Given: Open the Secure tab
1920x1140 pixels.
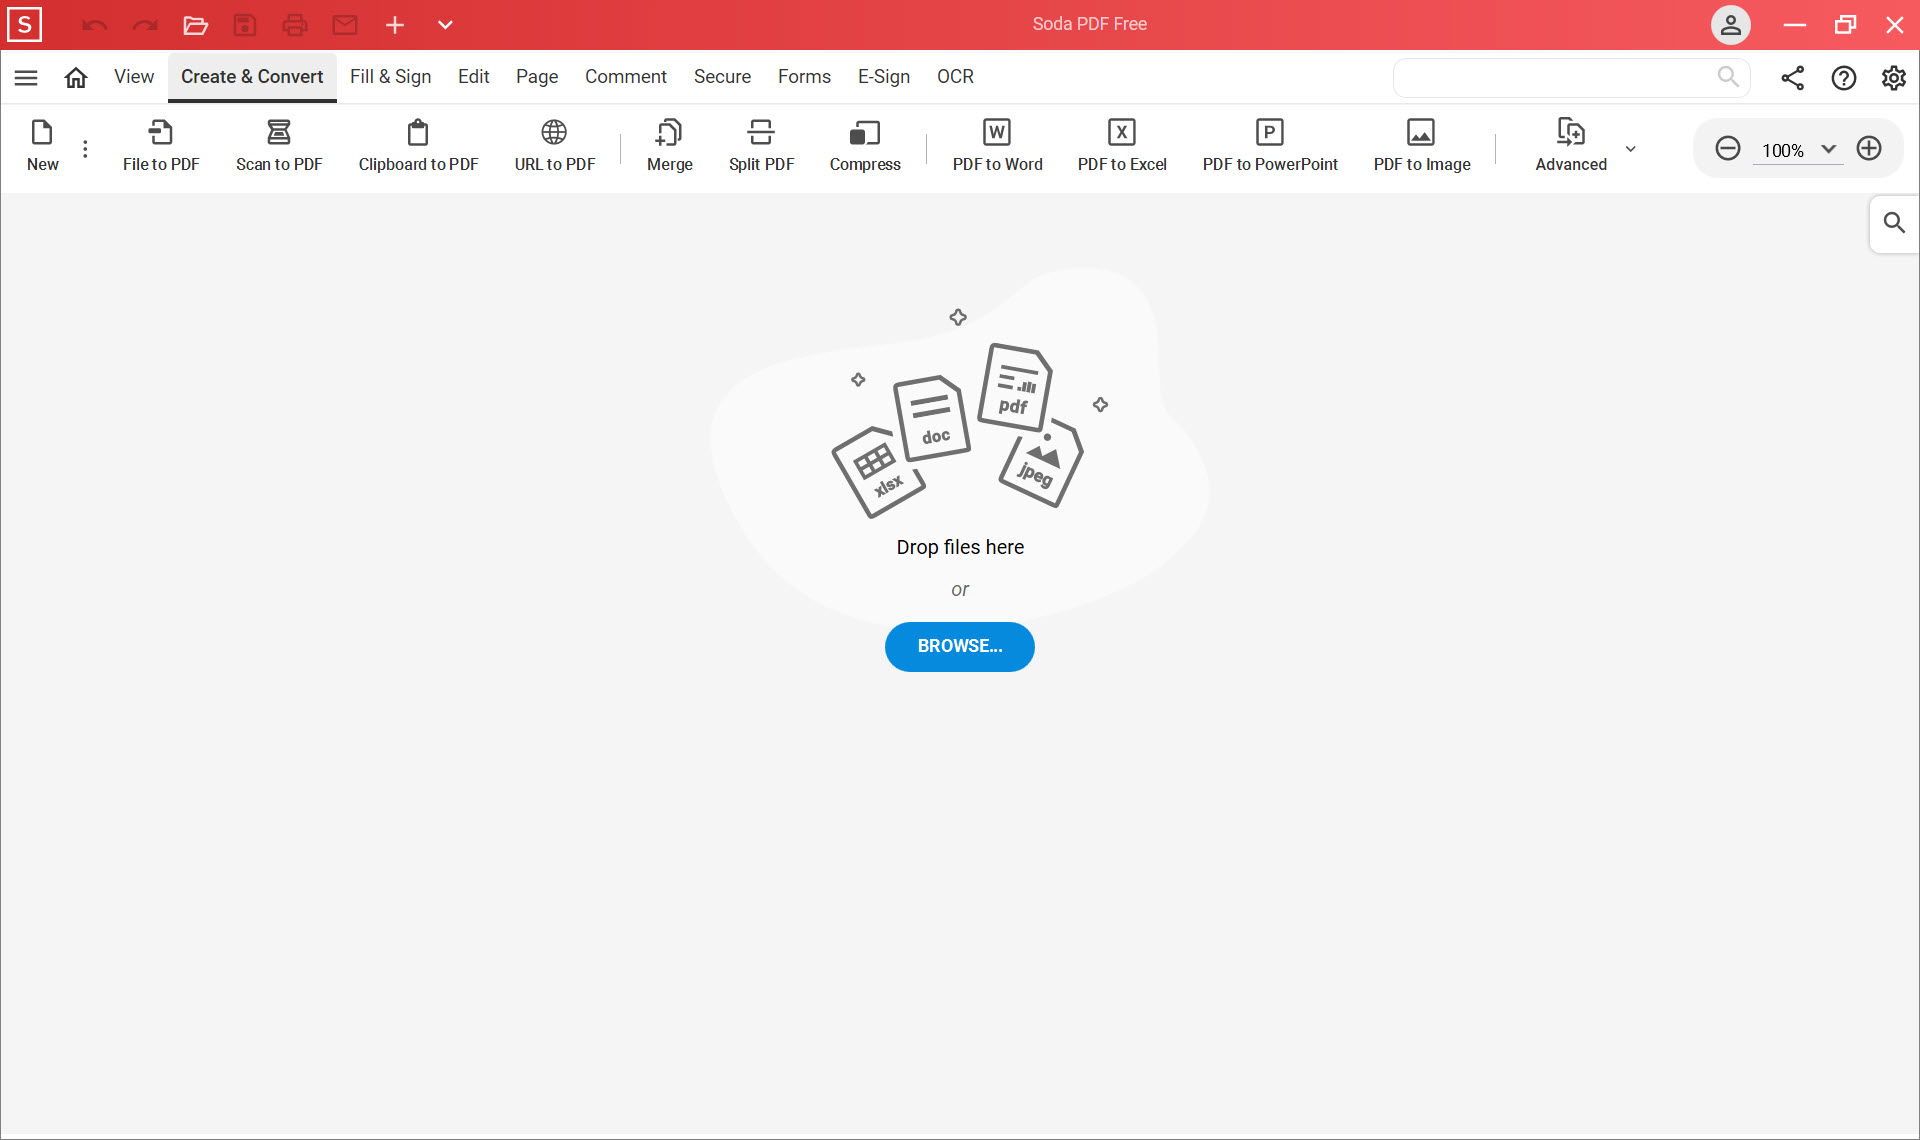Looking at the screenshot, I should 722,77.
